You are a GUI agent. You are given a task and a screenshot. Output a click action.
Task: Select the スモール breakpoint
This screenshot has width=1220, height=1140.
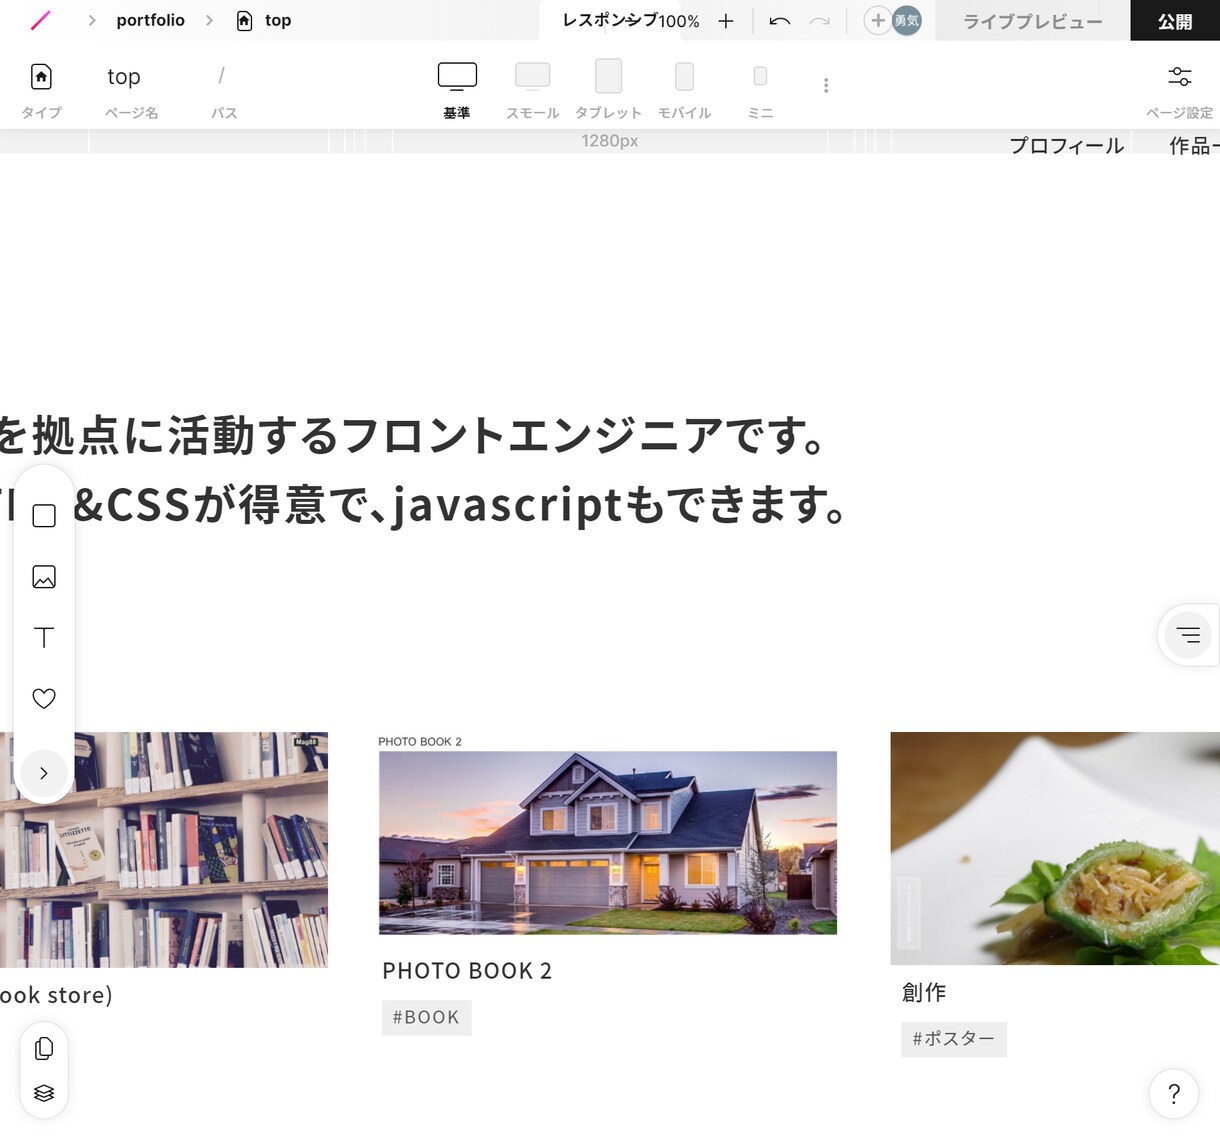[x=532, y=88]
